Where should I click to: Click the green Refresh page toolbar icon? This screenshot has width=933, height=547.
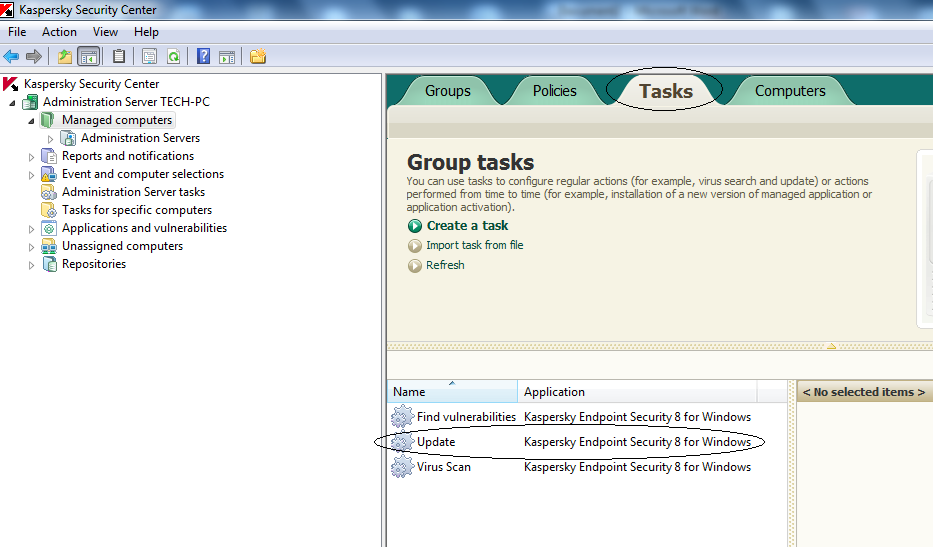pos(173,57)
